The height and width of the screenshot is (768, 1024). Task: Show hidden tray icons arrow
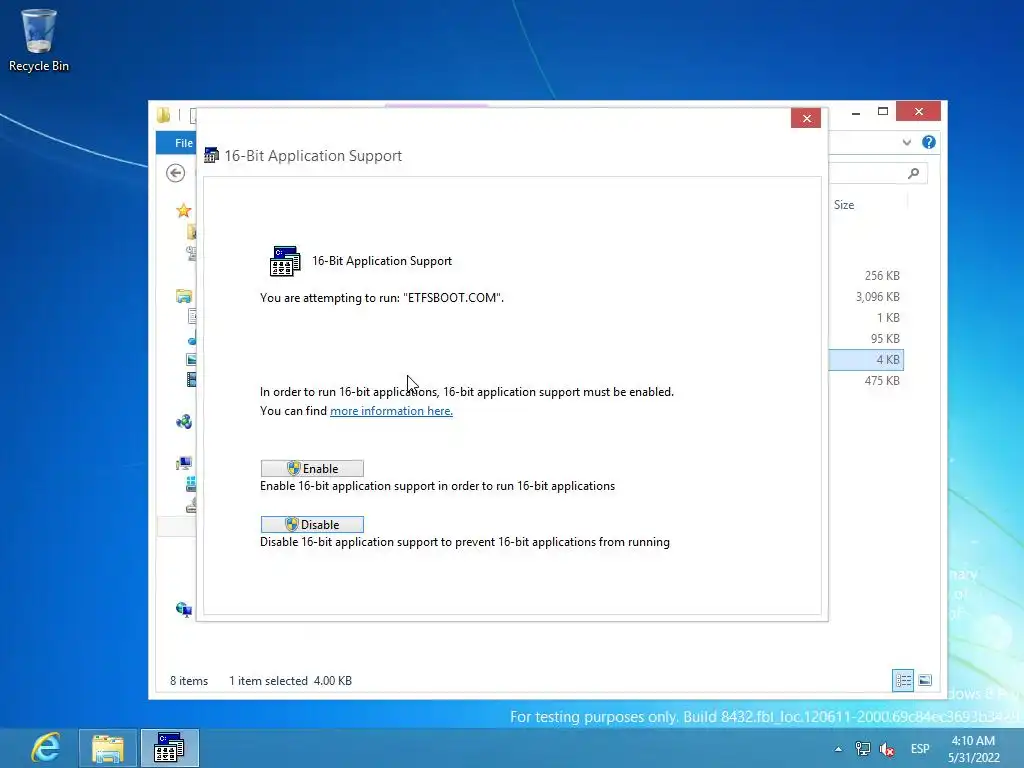coord(838,749)
